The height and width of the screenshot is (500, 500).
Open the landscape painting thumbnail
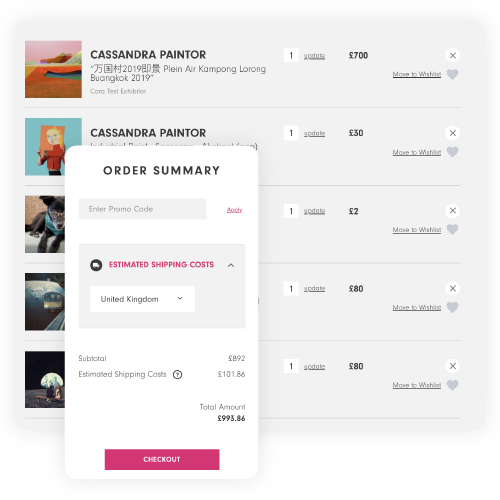pos(53,69)
